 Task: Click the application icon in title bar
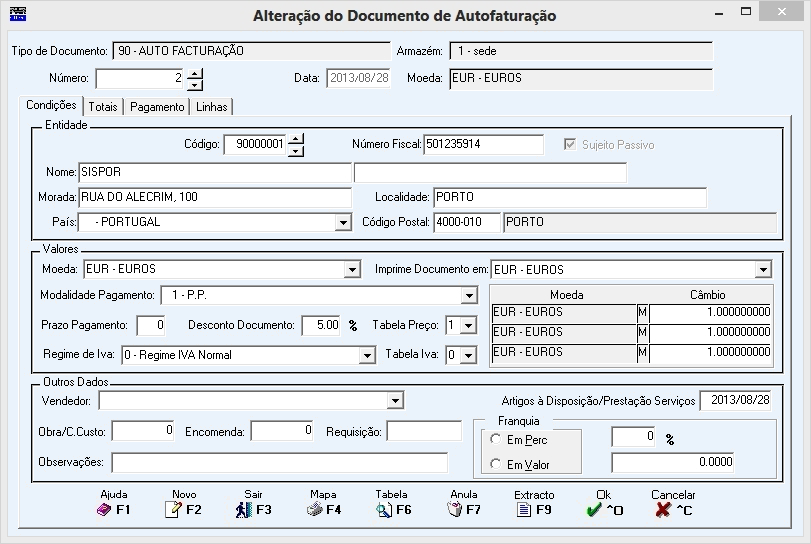point(18,13)
